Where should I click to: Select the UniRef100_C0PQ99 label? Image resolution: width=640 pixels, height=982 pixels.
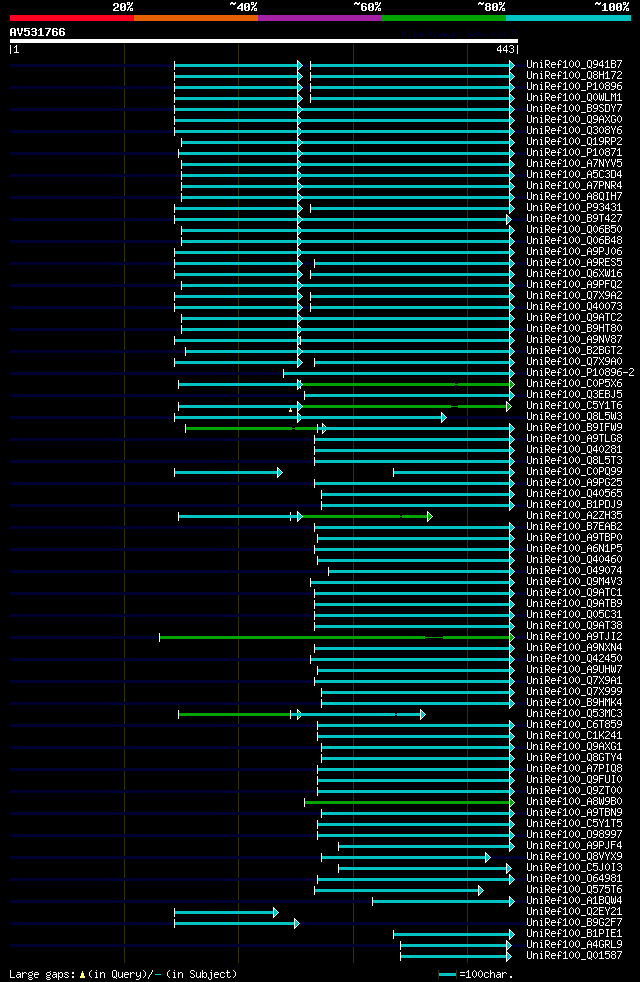(x=574, y=472)
